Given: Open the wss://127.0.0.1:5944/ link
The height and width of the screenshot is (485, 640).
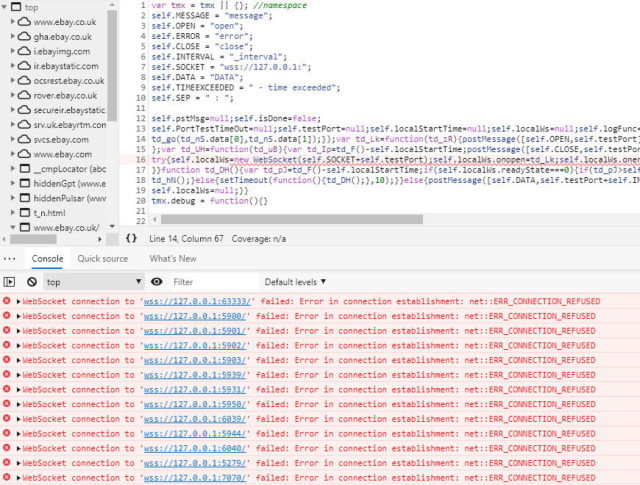Looking at the screenshot, I should point(195,434).
